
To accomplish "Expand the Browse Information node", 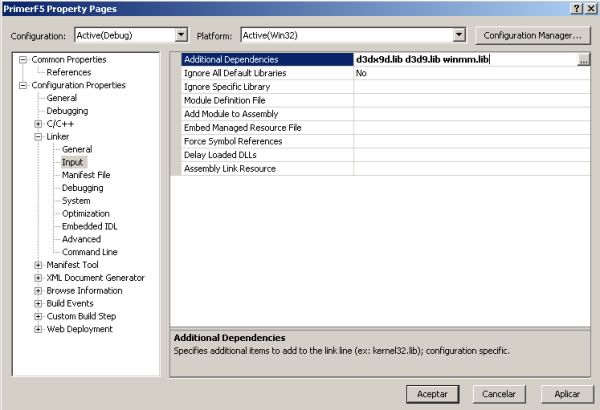I will (38, 291).
